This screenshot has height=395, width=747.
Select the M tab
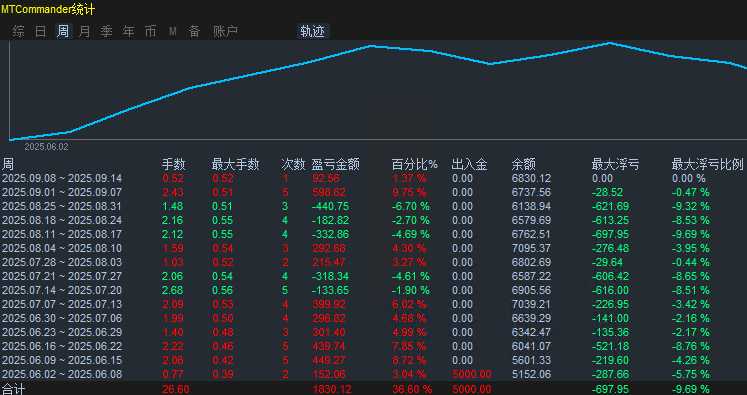[172, 32]
